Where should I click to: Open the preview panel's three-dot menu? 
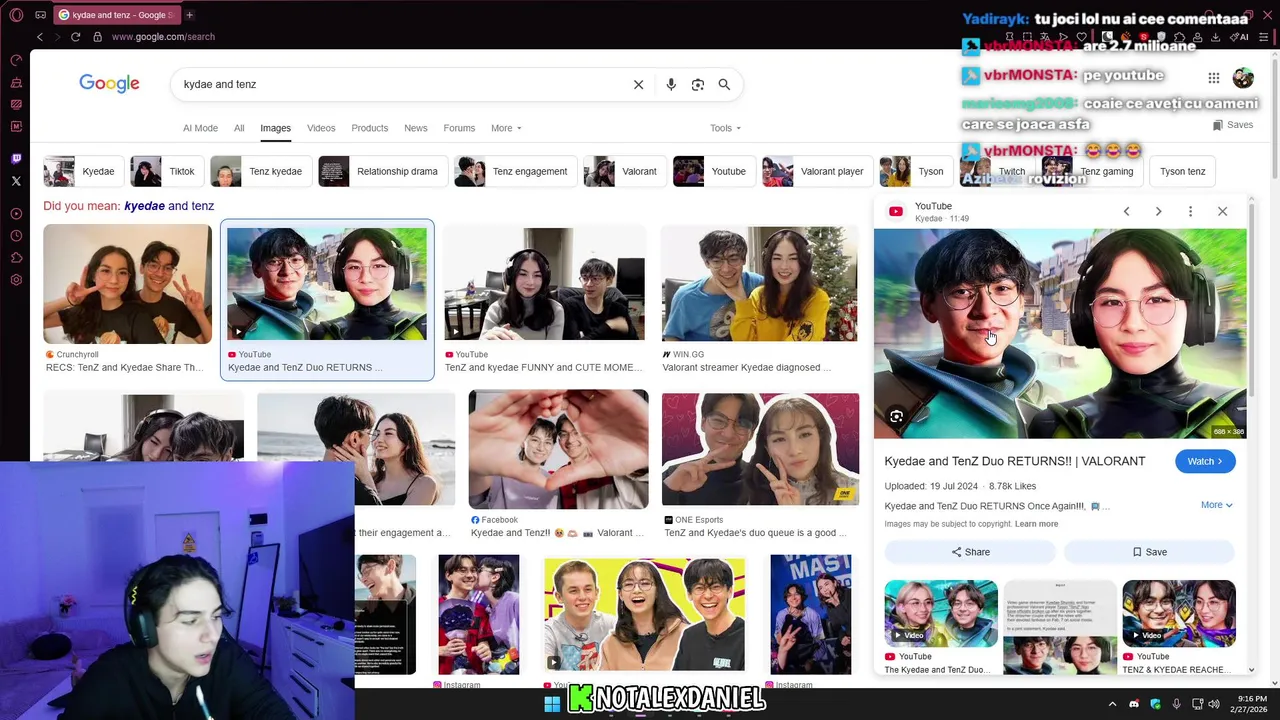point(1190,211)
